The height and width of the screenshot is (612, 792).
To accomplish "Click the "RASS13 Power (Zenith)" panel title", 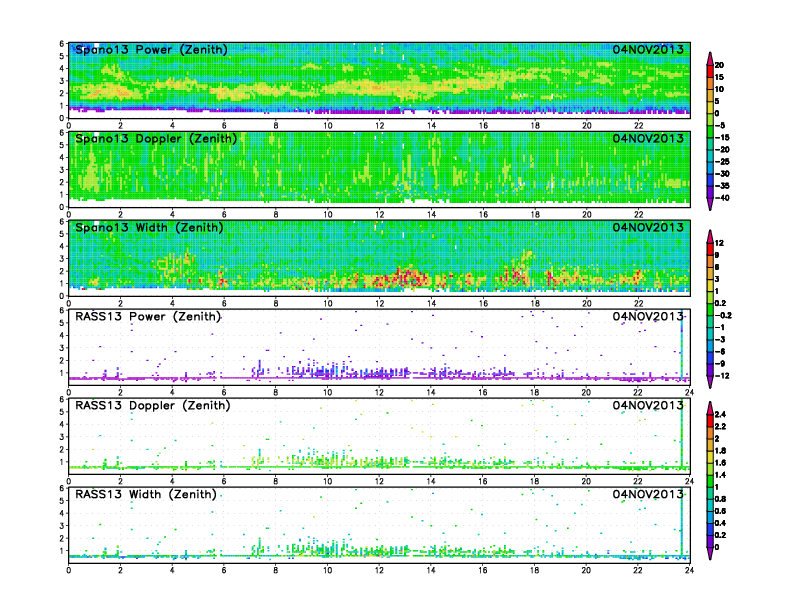I will point(148,317).
